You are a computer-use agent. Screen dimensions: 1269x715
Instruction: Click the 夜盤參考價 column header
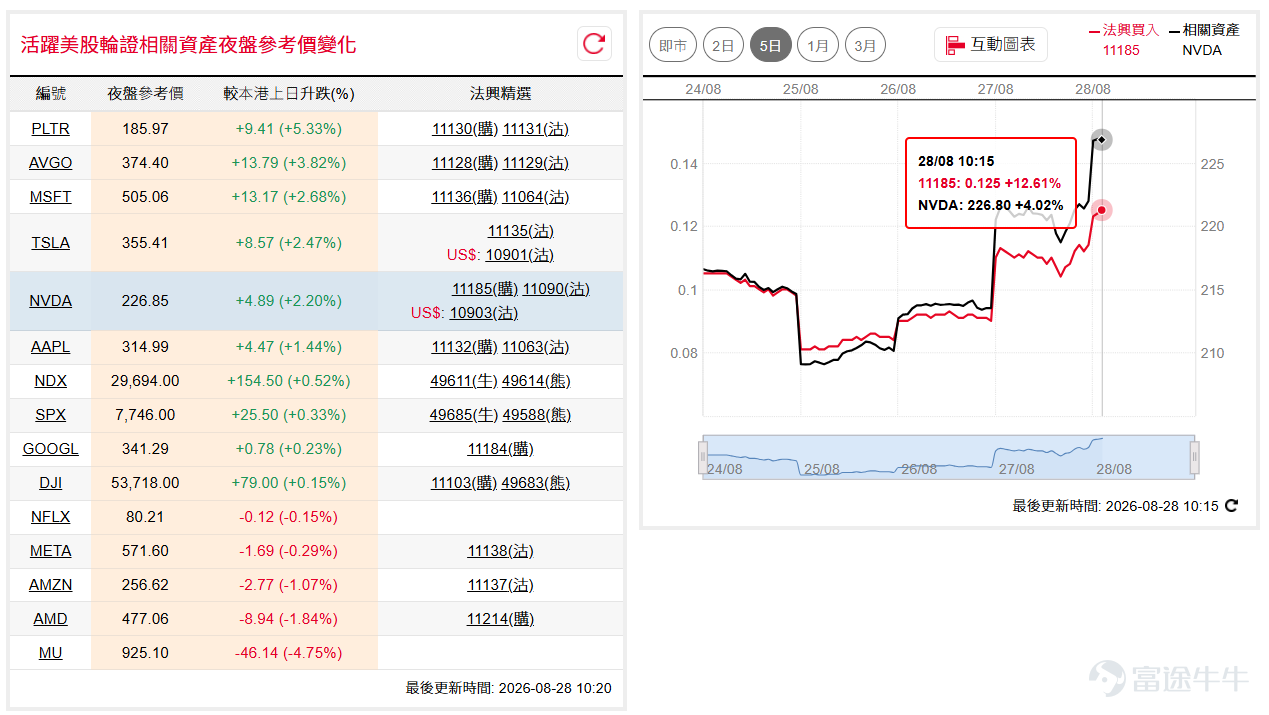[x=145, y=94]
